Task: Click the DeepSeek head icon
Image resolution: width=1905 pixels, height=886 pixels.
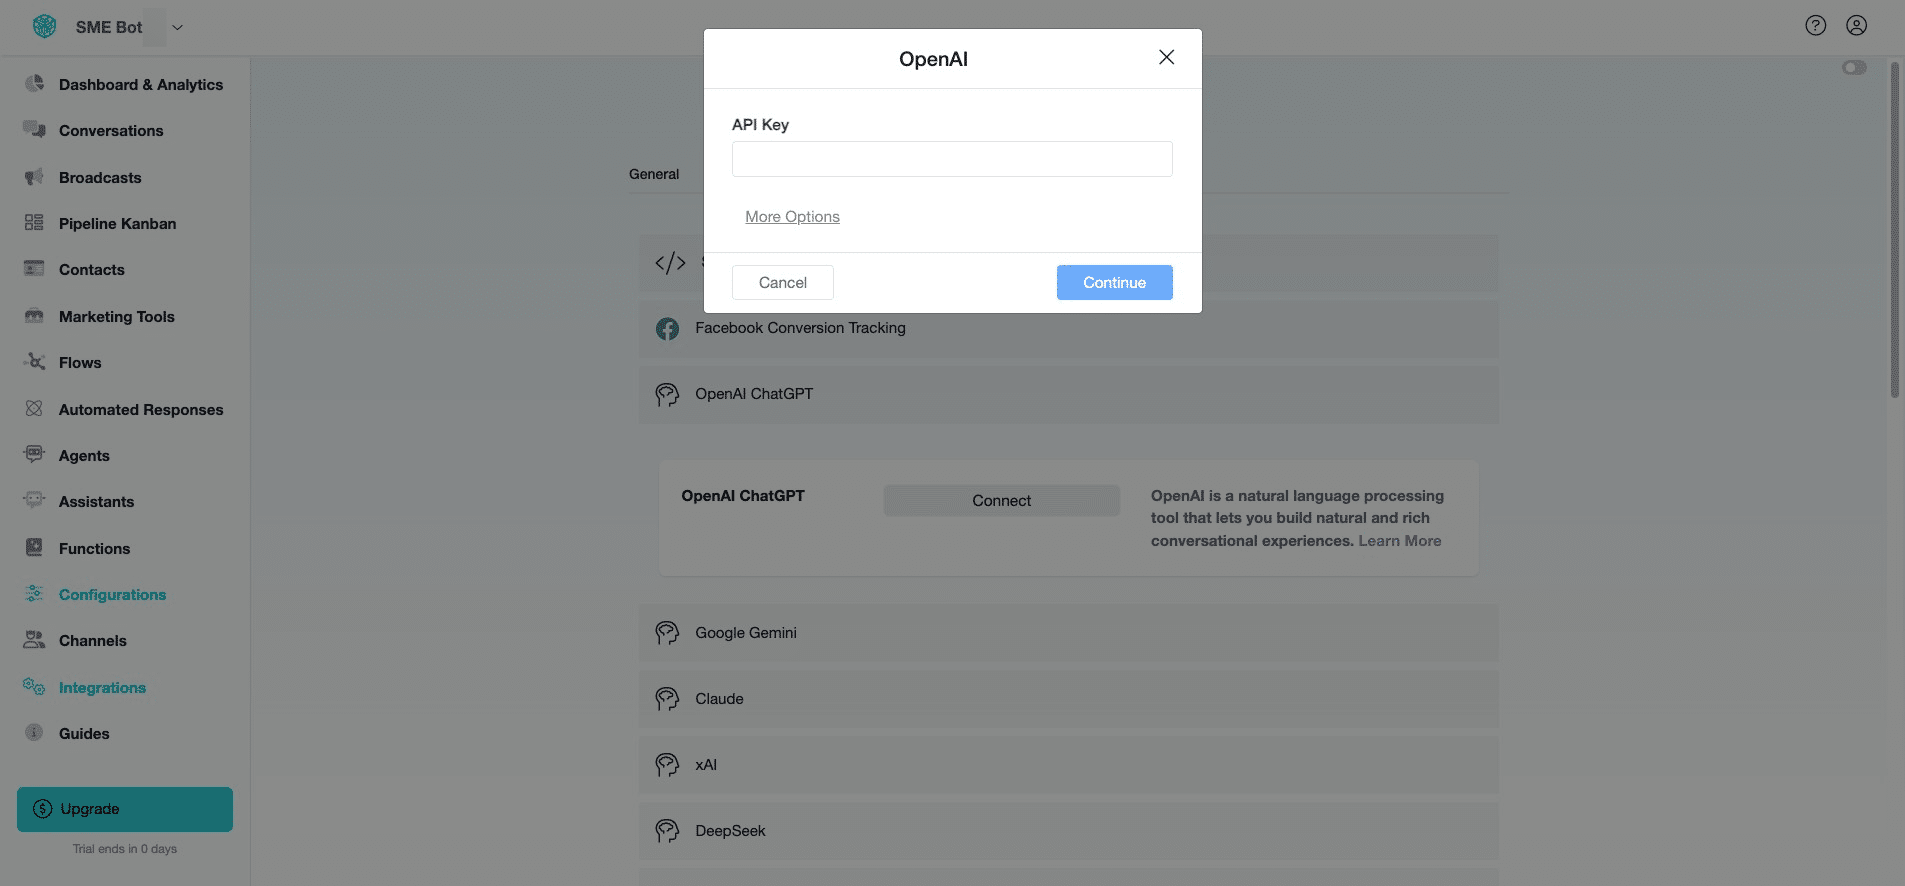Action: 667,831
